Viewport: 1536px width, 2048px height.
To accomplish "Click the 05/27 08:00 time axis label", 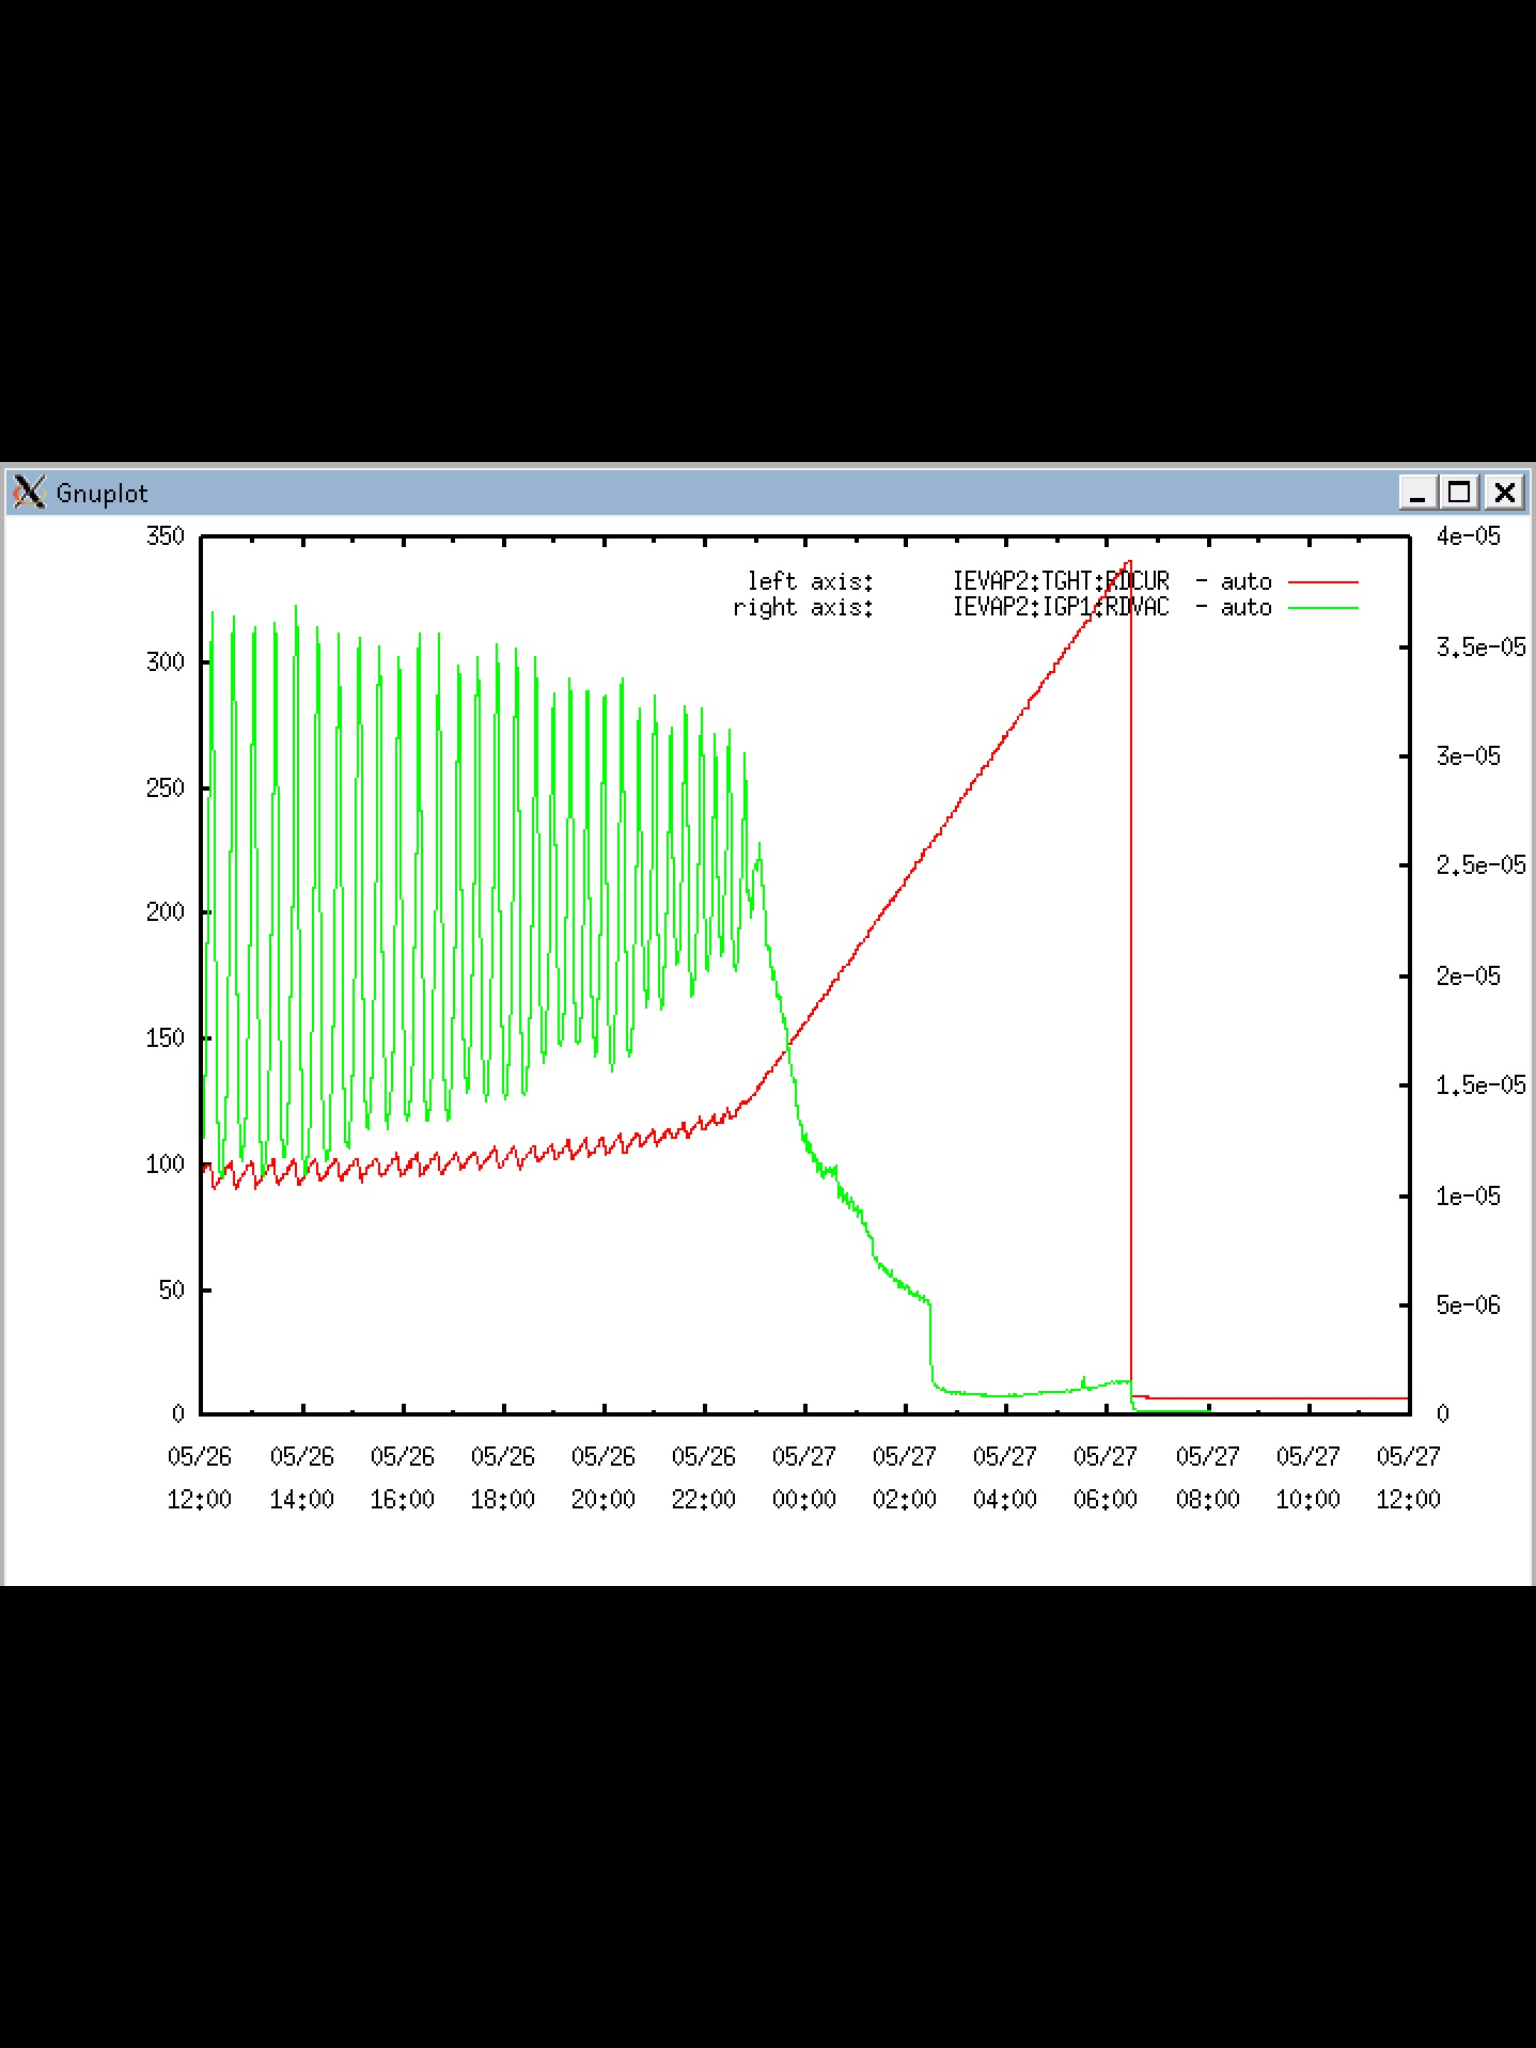I will coord(1208,1478).
